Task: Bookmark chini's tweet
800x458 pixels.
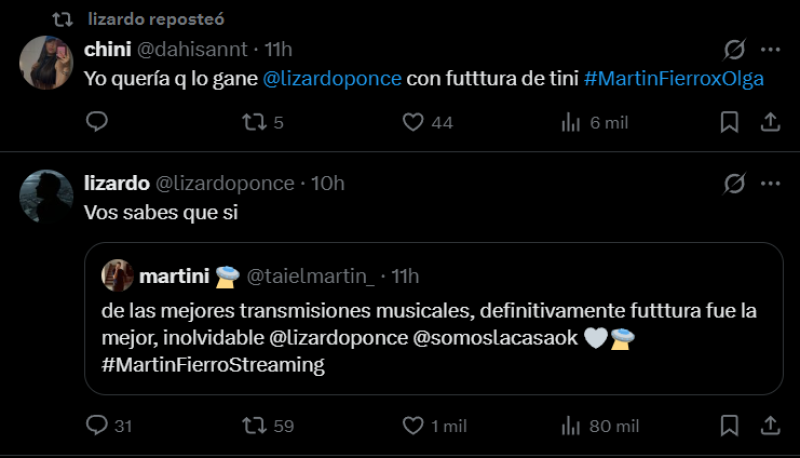Action: [730, 122]
